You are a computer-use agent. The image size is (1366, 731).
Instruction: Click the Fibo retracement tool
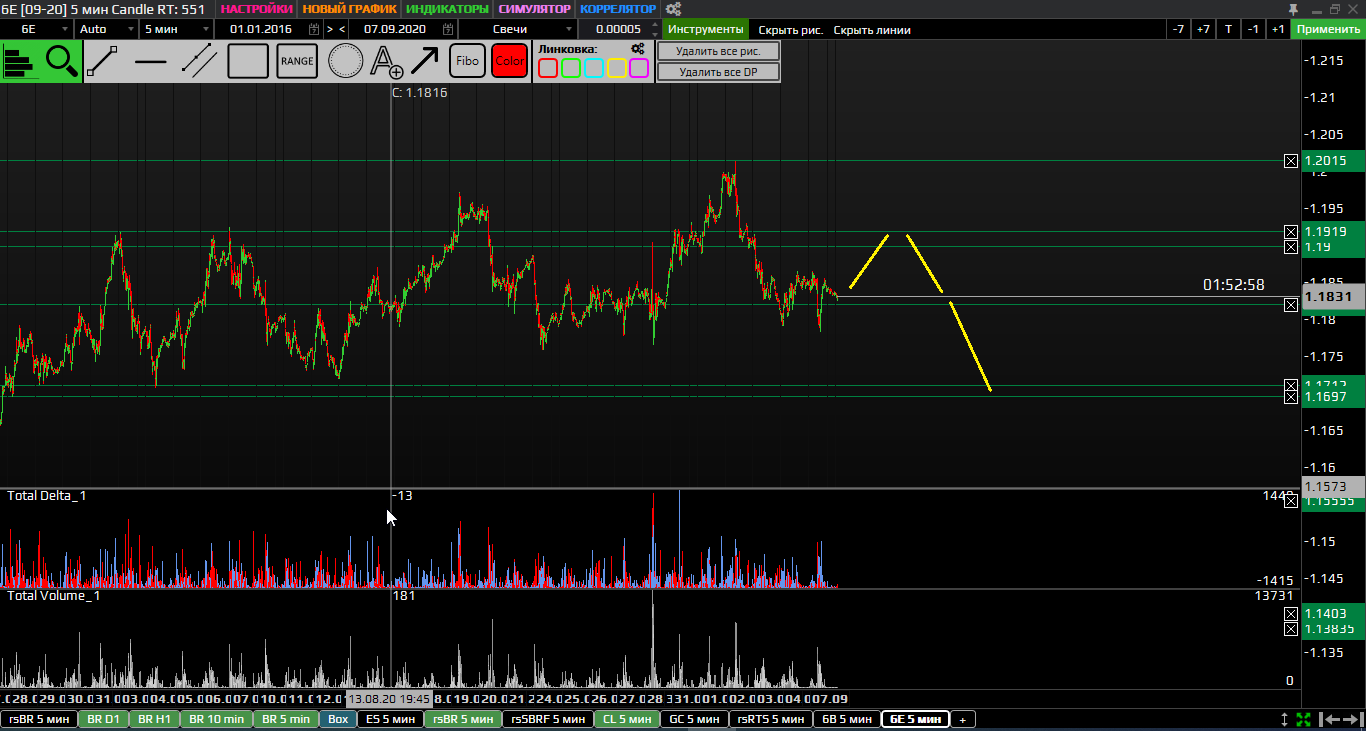[467, 62]
